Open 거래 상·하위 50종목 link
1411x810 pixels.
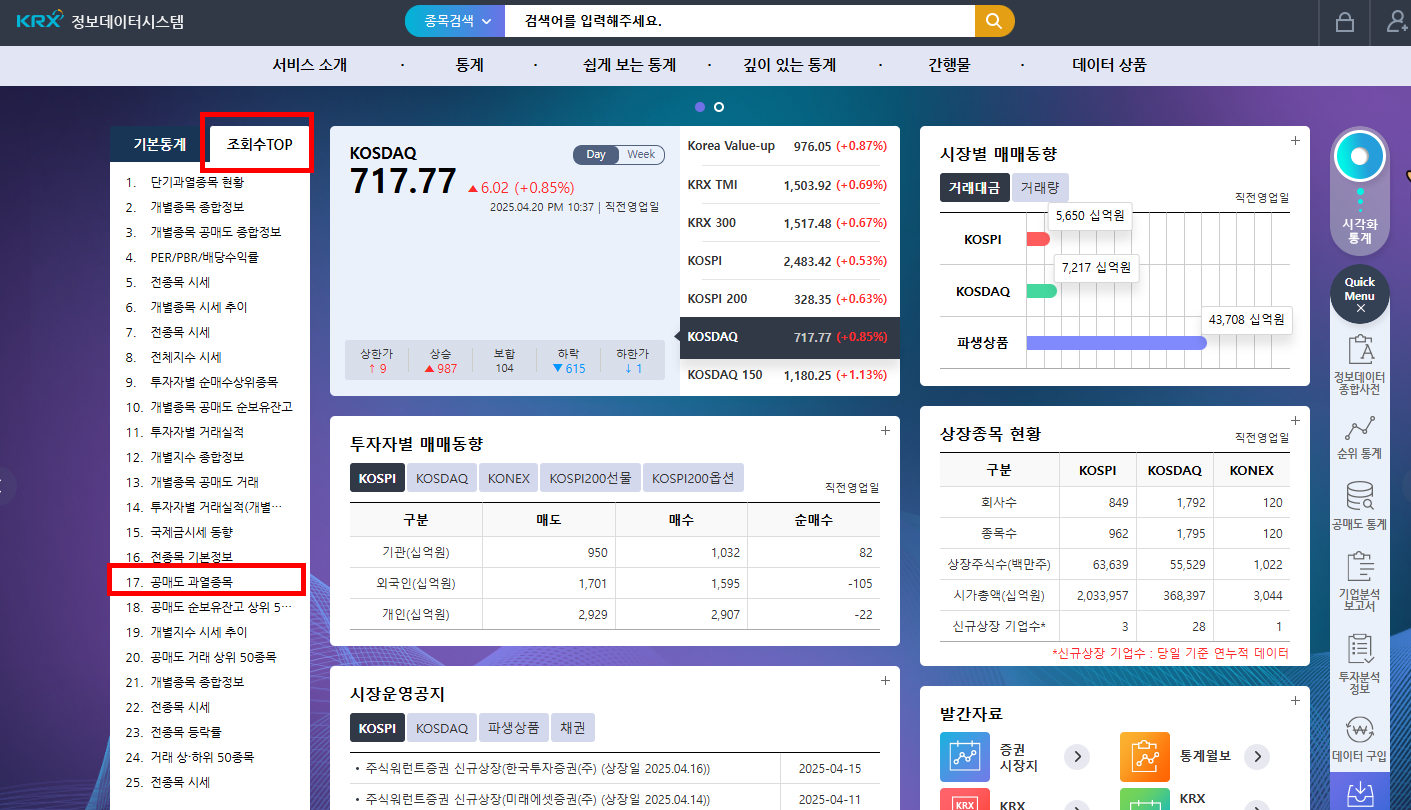point(203,757)
